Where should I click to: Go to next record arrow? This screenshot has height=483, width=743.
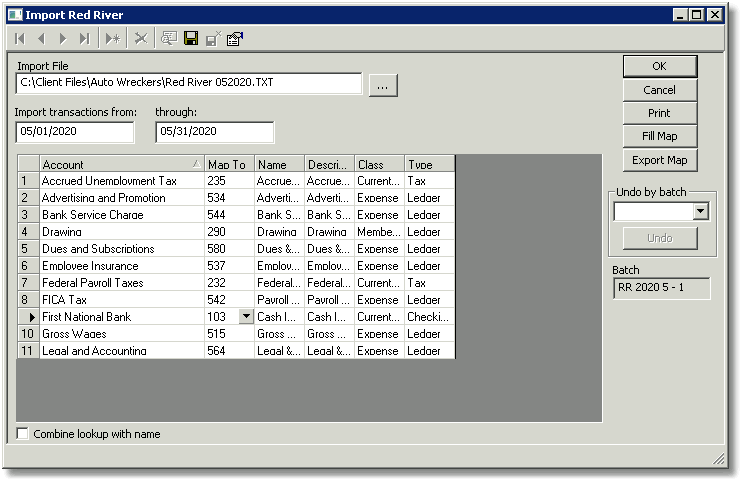point(63,39)
